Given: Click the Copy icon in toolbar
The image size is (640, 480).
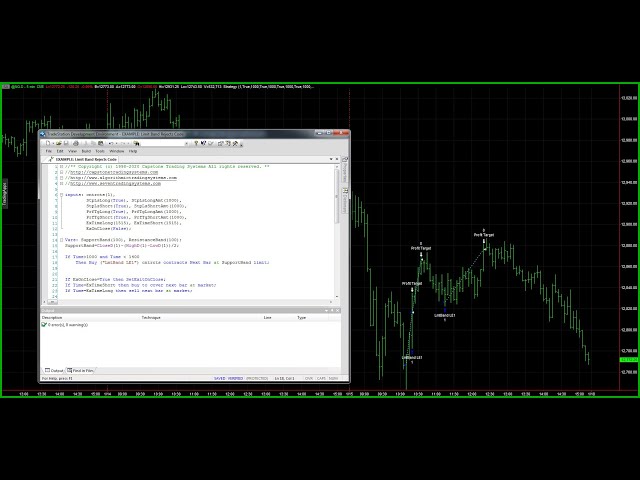Looking at the screenshot, I should click(x=93, y=143).
